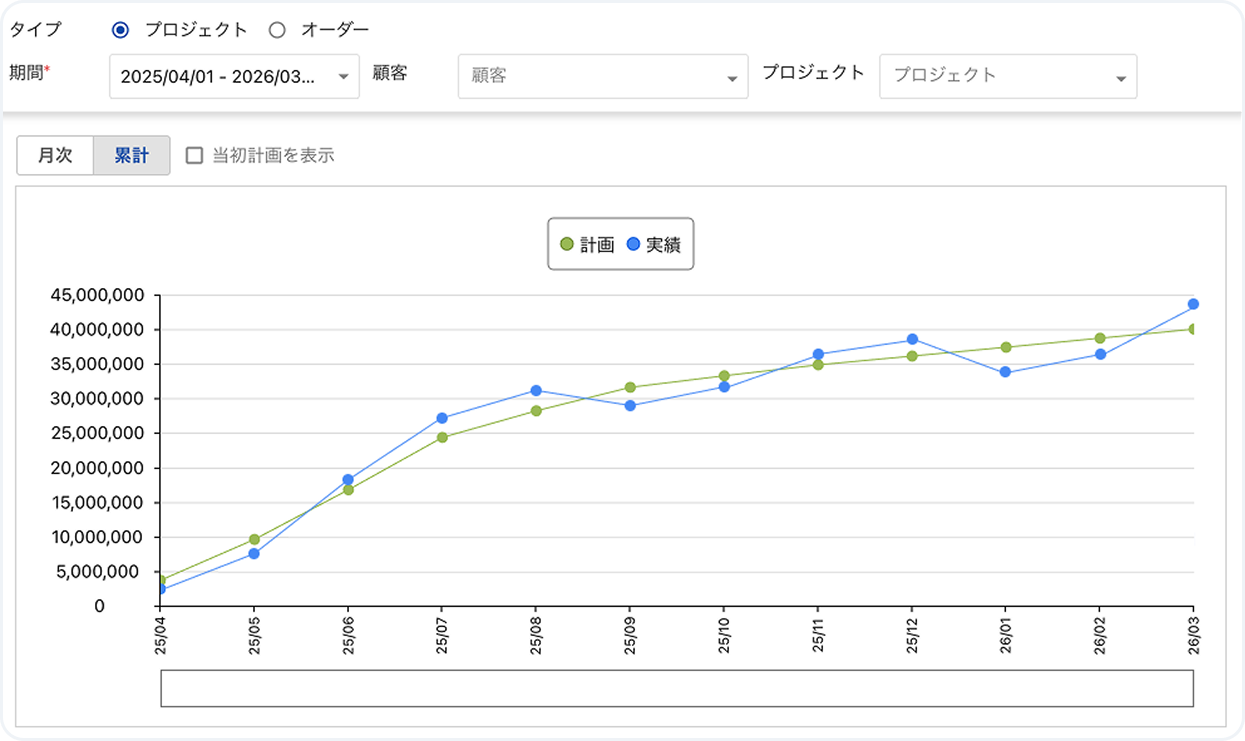Expand the プロジェクト dropdown arrow
The image size is (1245, 741).
point(1120,78)
